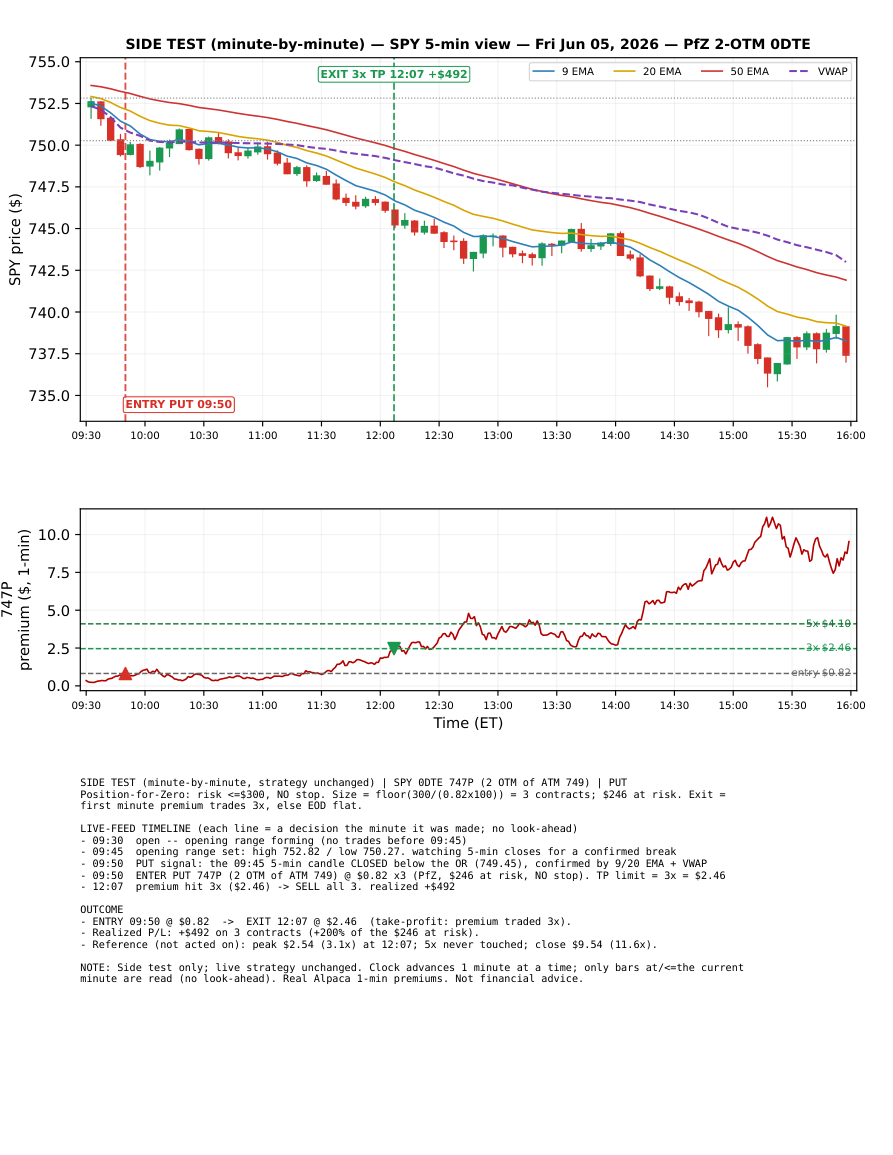Click the 'Reference (not acted on)' line
Screen dimensions: 893x1155
coord(368,944)
